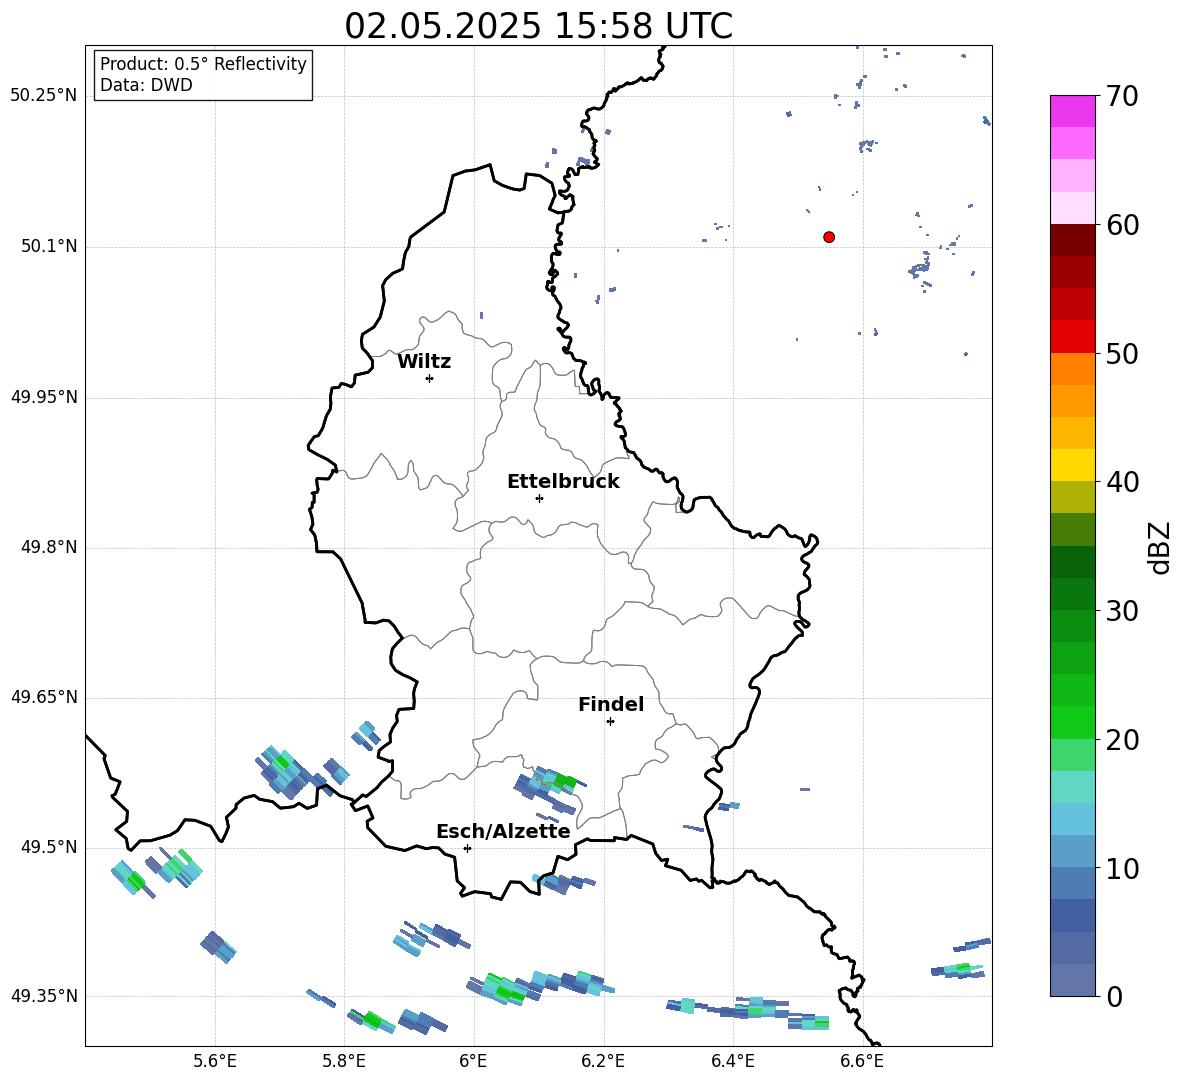The height and width of the screenshot is (1081, 1184).
Task: Click the radar echo just south of Findel
Action: (x=550, y=790)
